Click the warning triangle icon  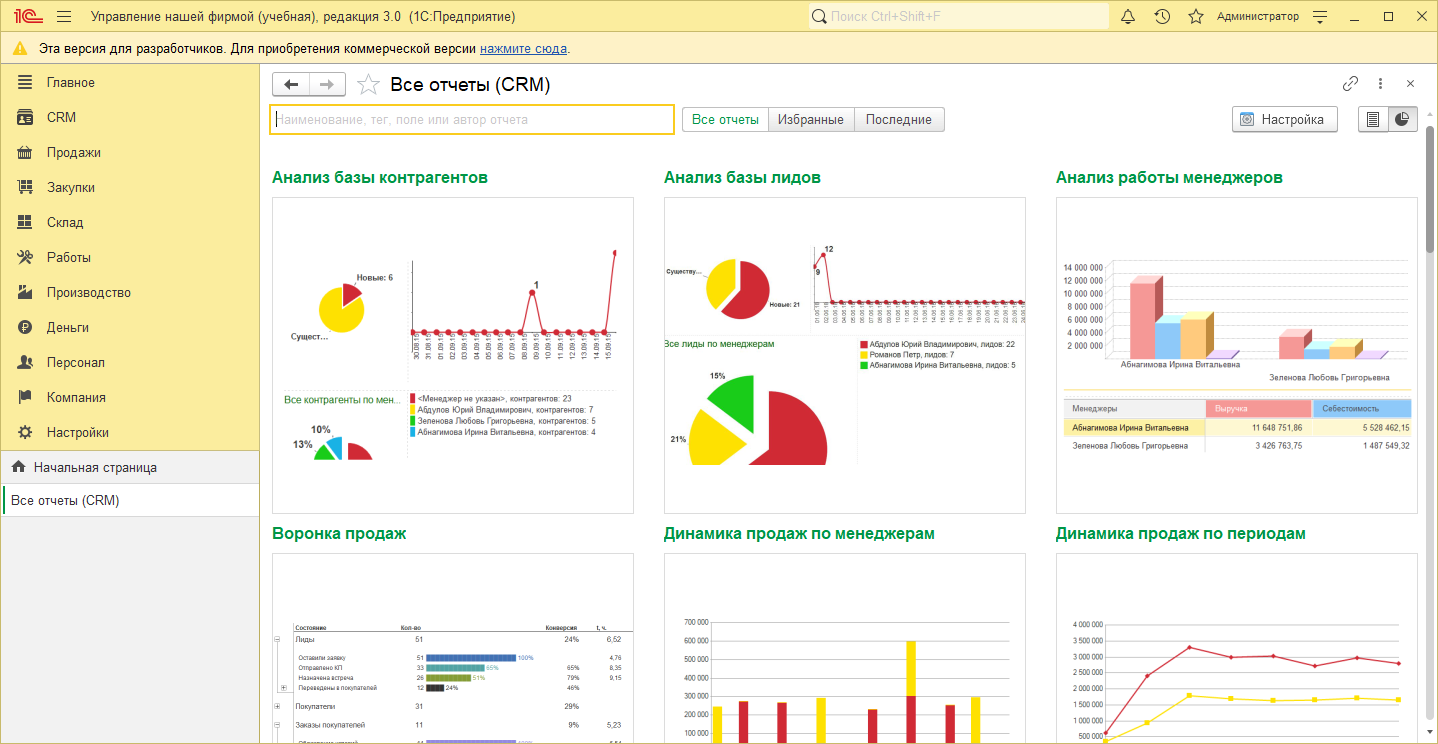[20, 48]
